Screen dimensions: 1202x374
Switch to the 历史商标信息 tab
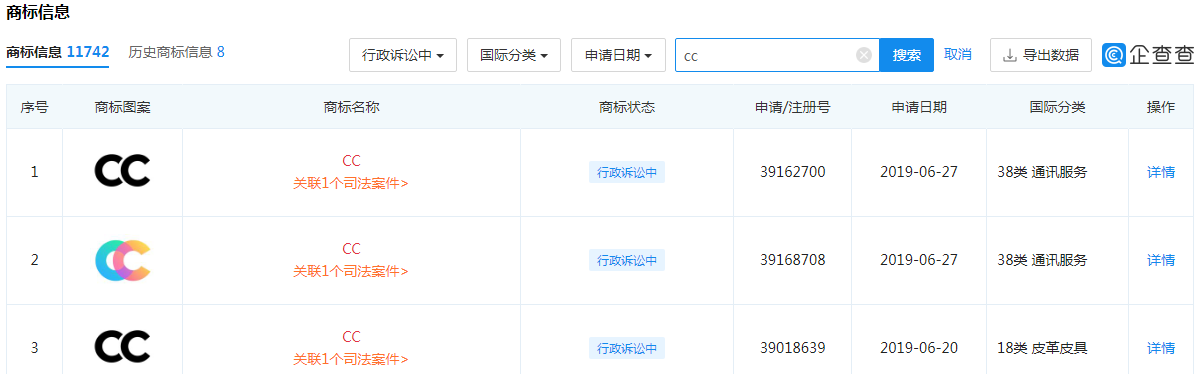(x=176, y=52)
